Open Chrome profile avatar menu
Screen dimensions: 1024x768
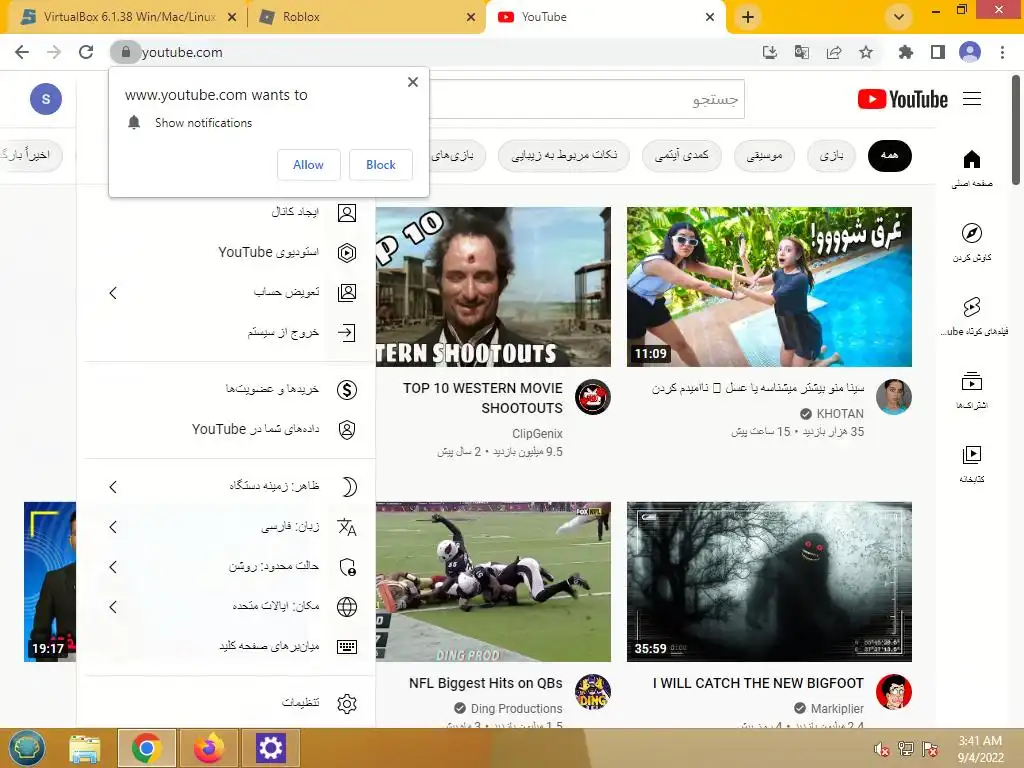[970, 52]
